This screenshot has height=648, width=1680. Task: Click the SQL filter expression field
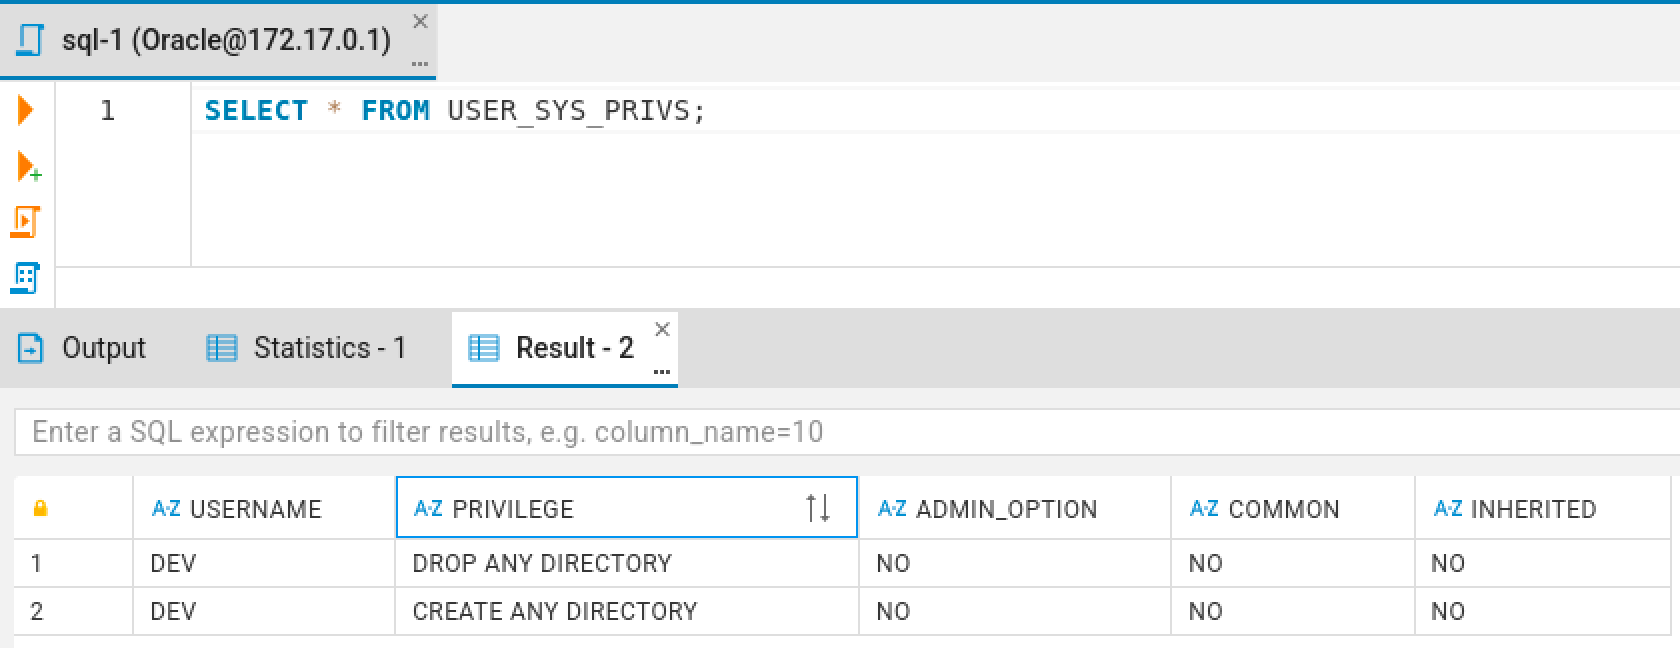pyautogui.click(x=840, y=432)
